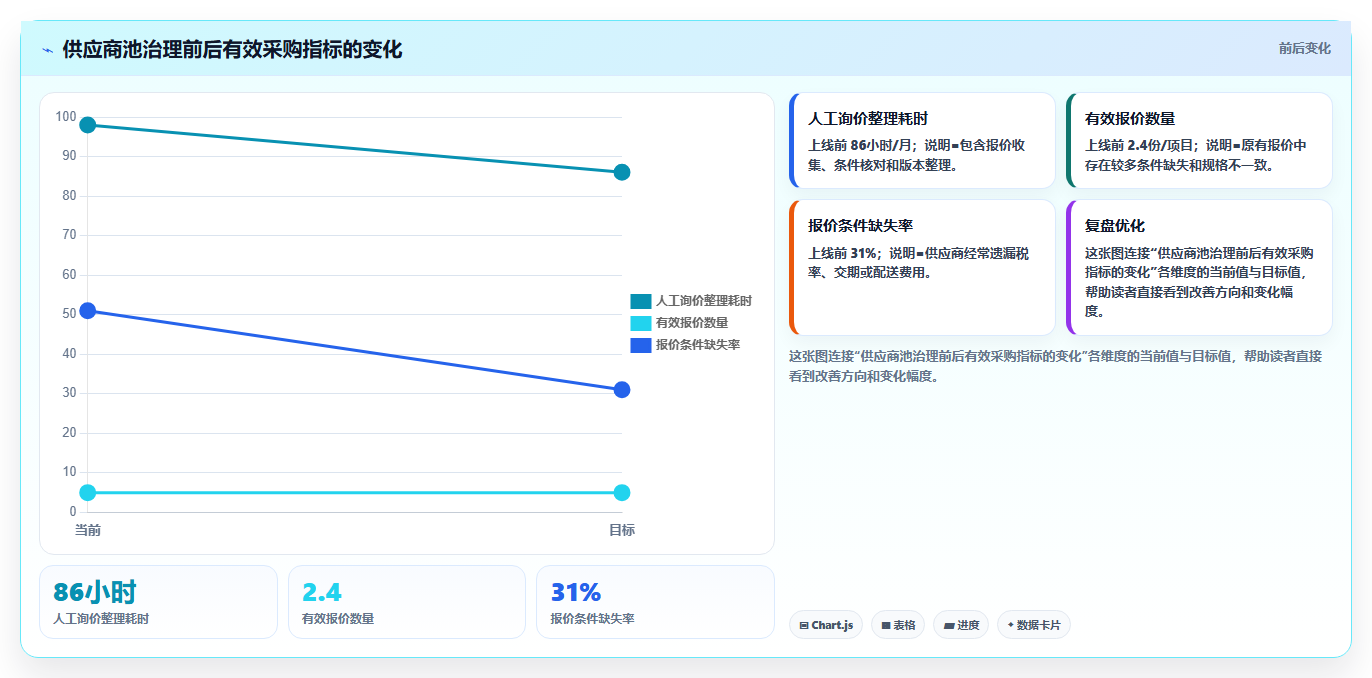Image resolution: width=1372 pixels, height=678 pixels.
Task: Click the icon in 表格 chip
Action: 886,626
